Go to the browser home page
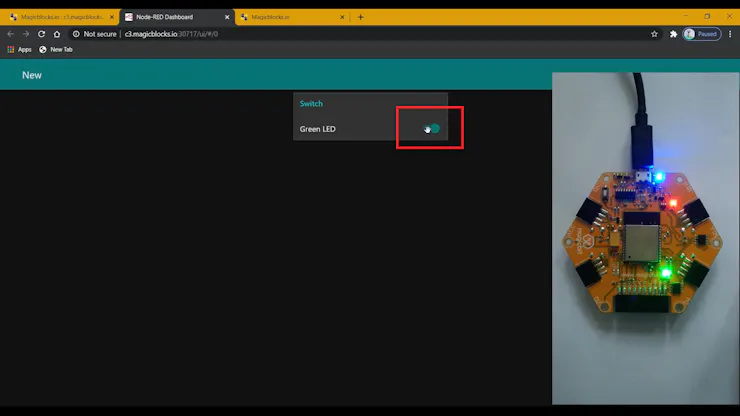Image resolution: width=740 pixels, height=416 pixels. [x=57, y=34]
